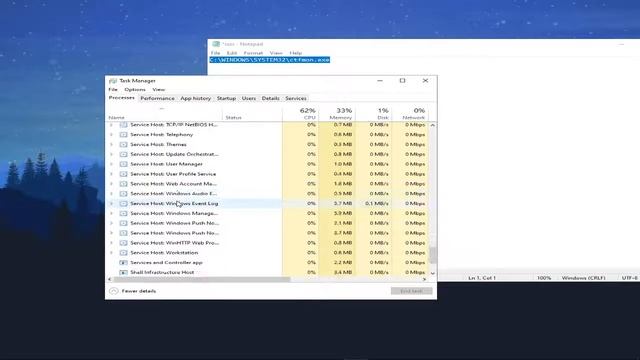
Task: Open Task Manager File menu
Action: [x=113, y=89]
